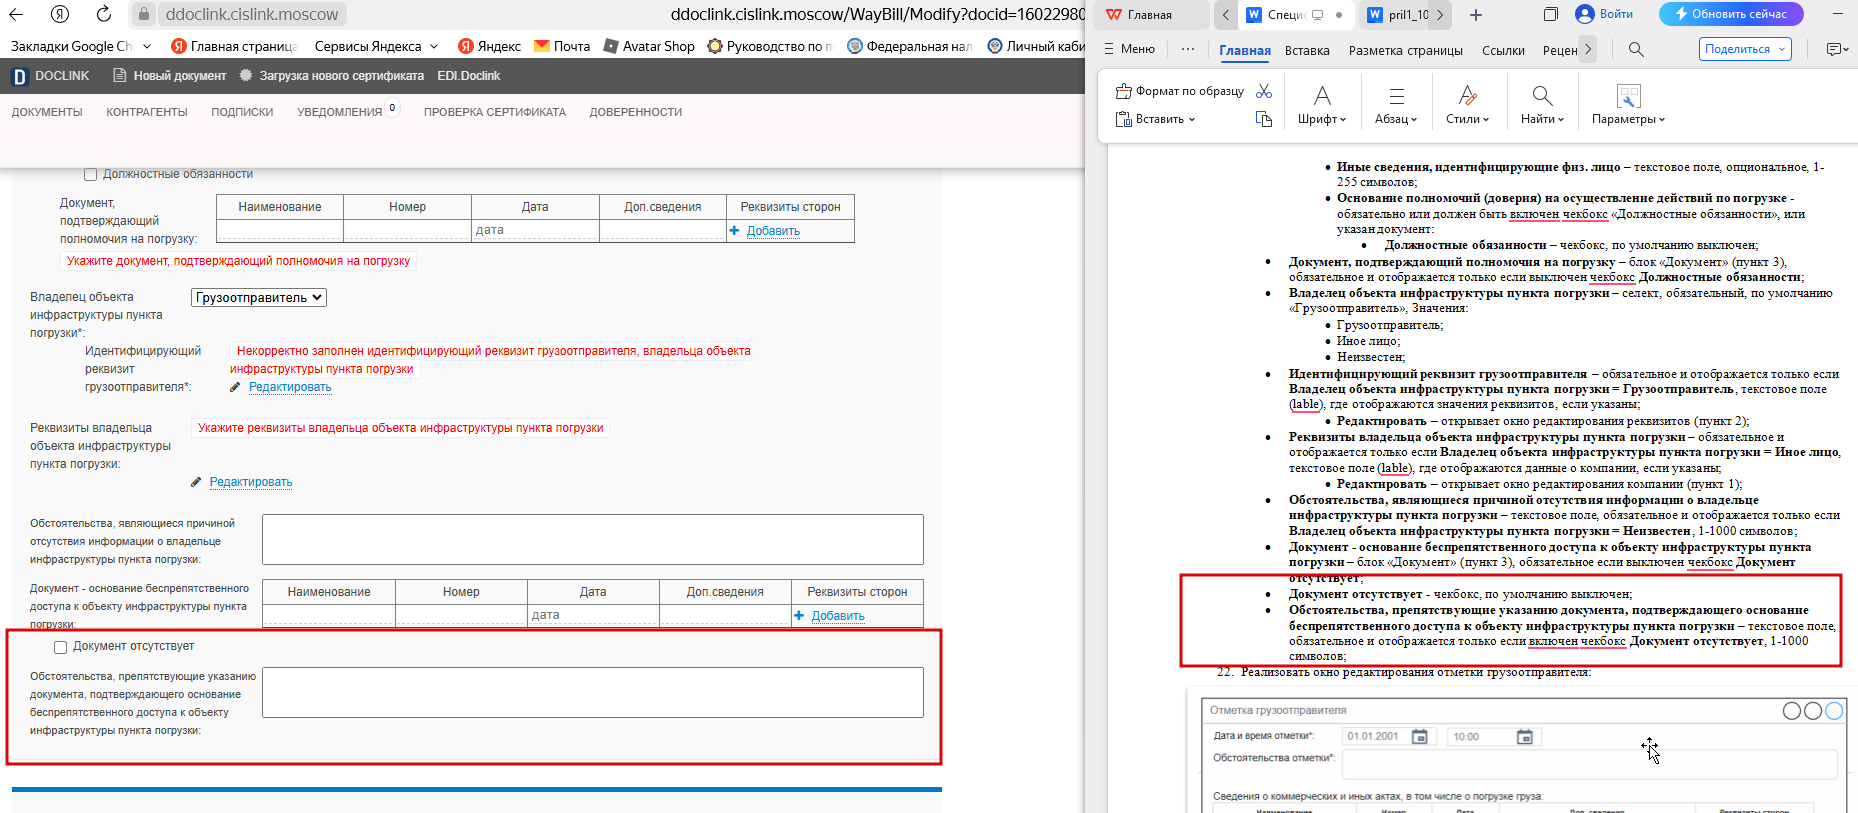
Task: Click Обстоятельства отсутствия информации о владельце textarea
Action: point(593,539)
